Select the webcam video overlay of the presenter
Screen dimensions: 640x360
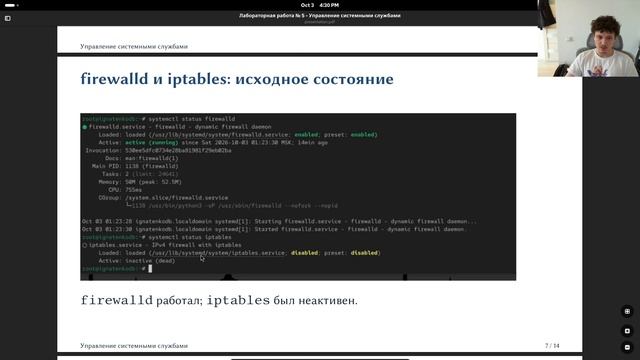coord(589,38)
